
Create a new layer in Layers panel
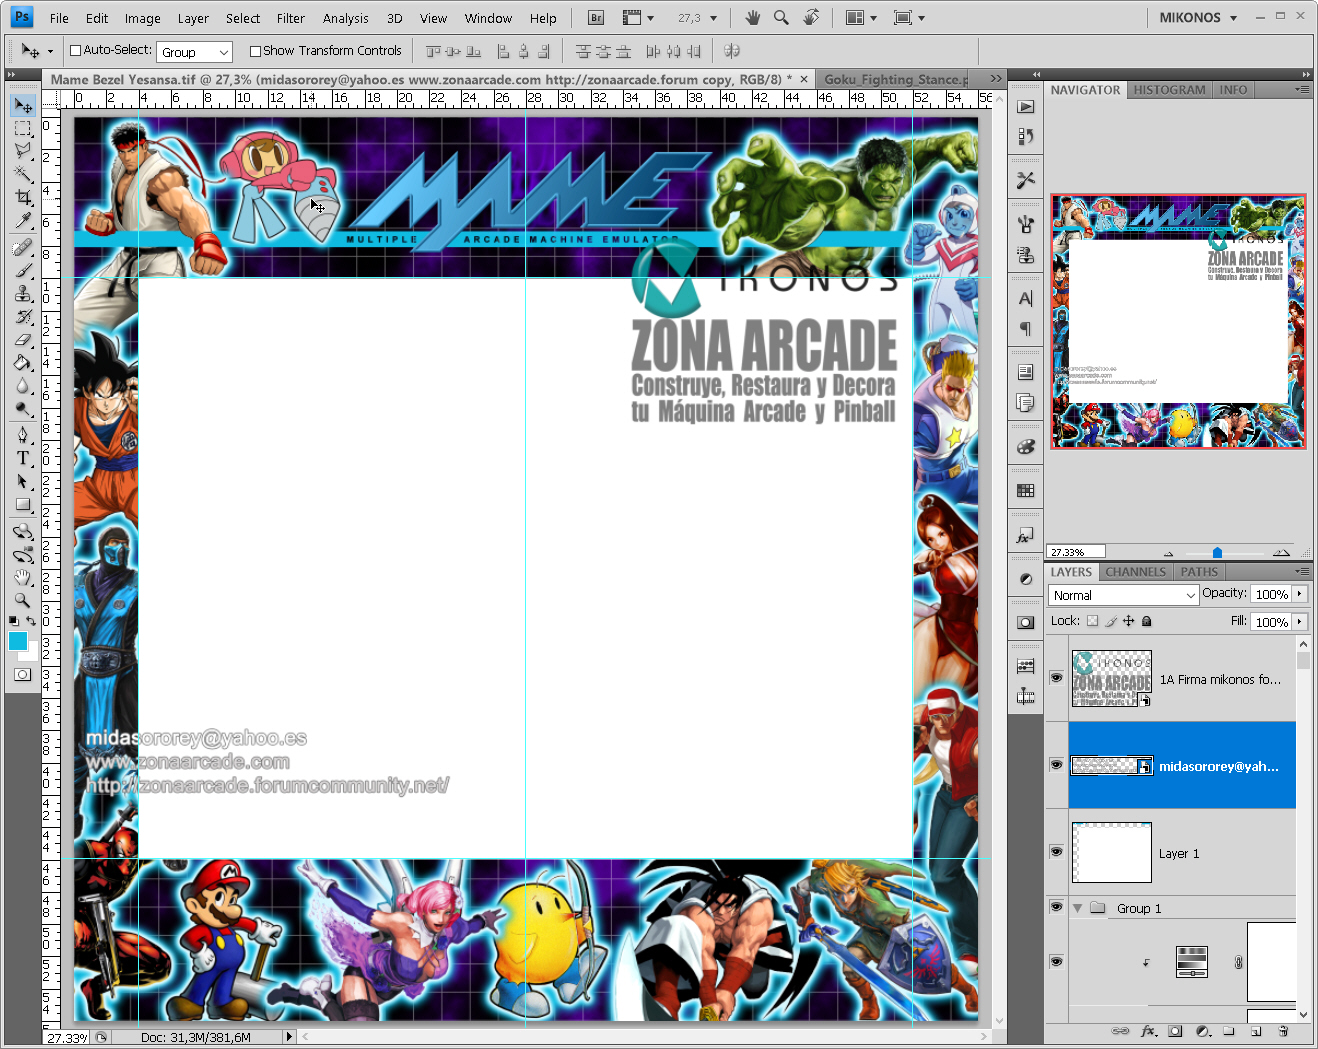coord(1256,1031)
